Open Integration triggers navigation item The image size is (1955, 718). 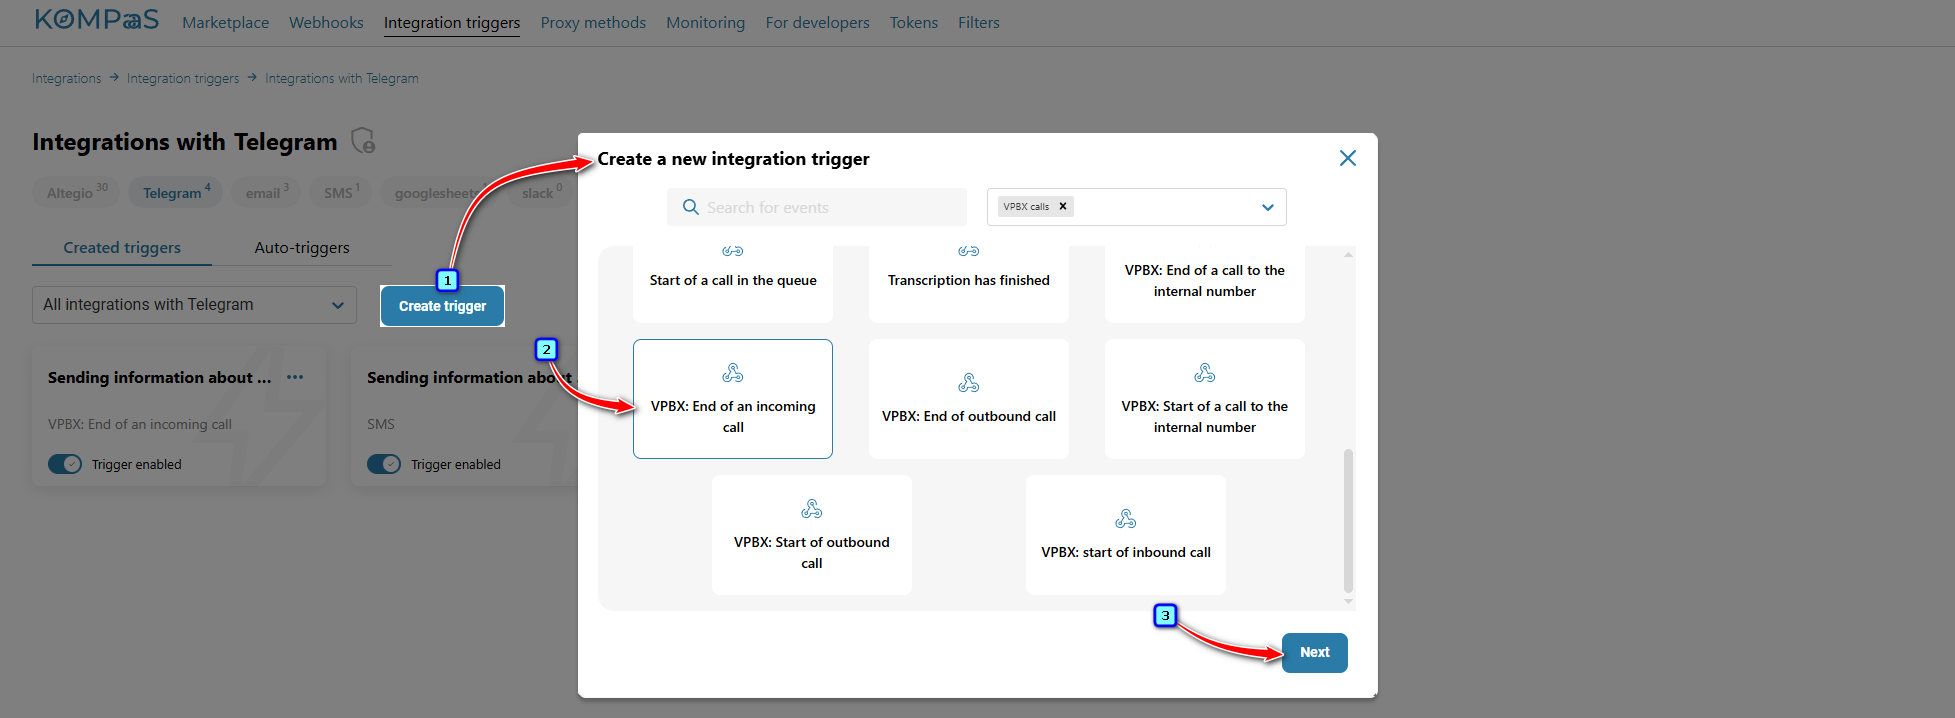[452, 22]
